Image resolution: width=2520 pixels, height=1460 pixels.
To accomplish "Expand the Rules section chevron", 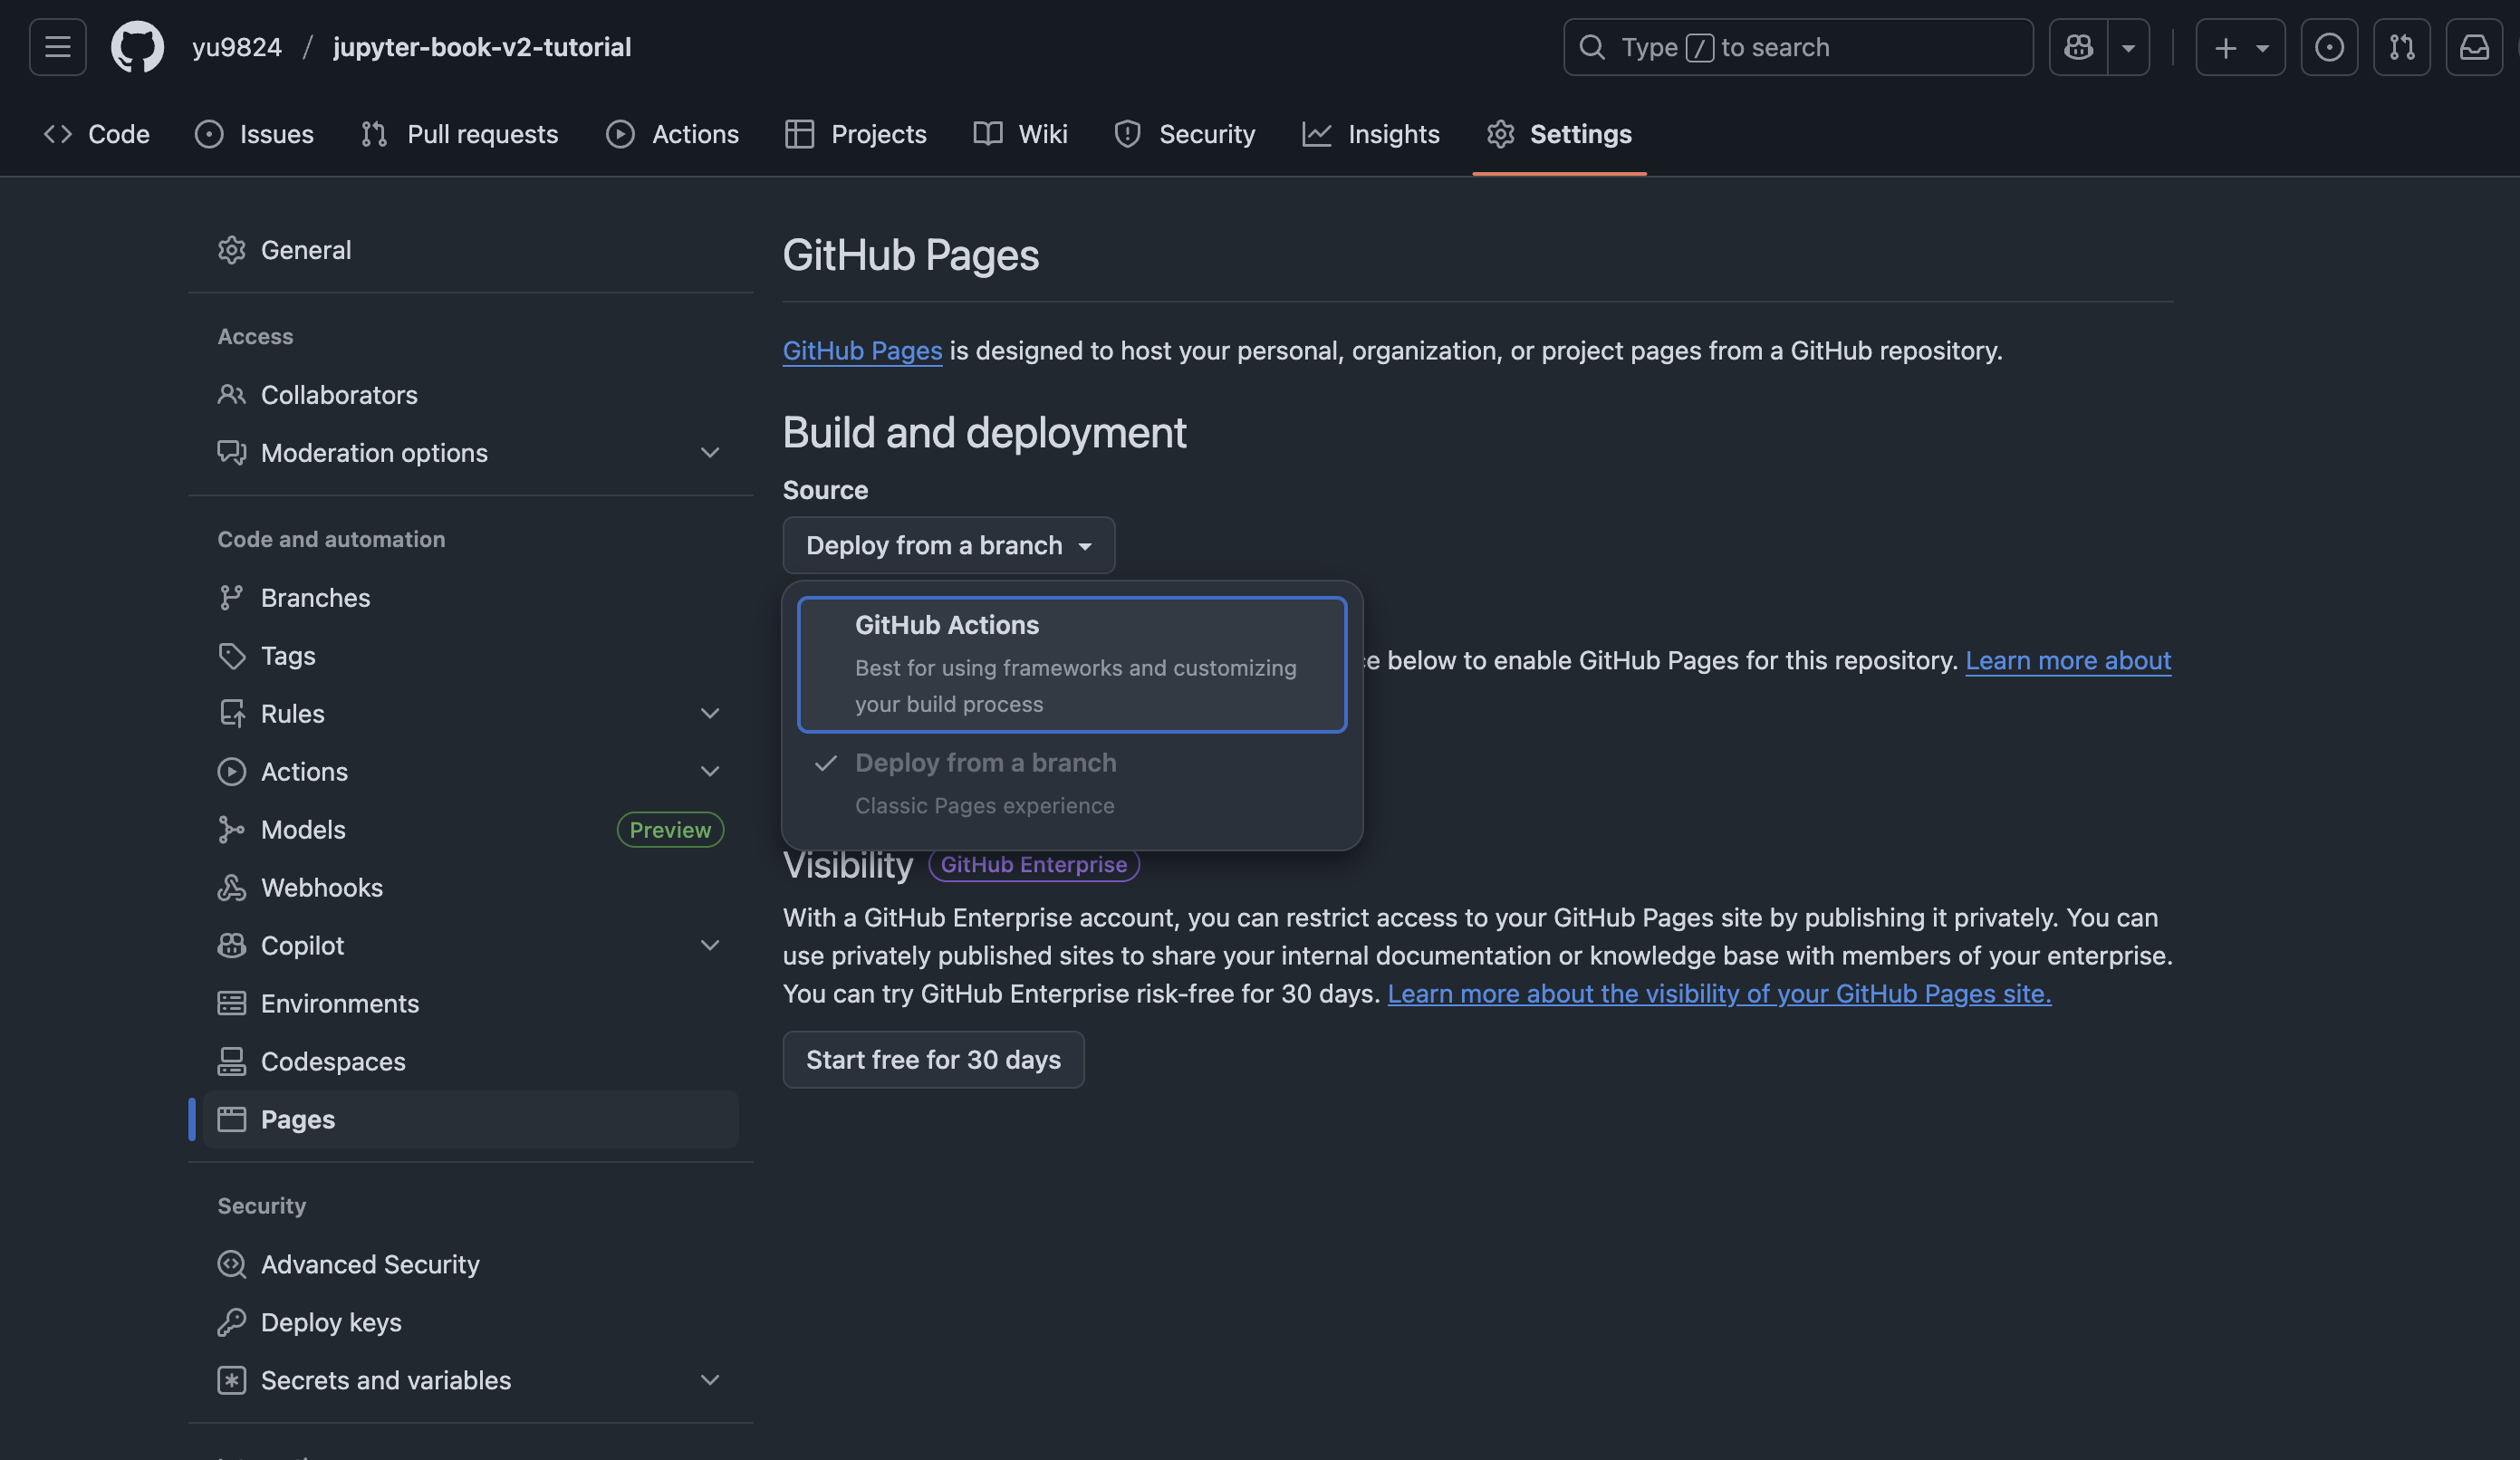I will pyautogui.click(x=710, y=714).
